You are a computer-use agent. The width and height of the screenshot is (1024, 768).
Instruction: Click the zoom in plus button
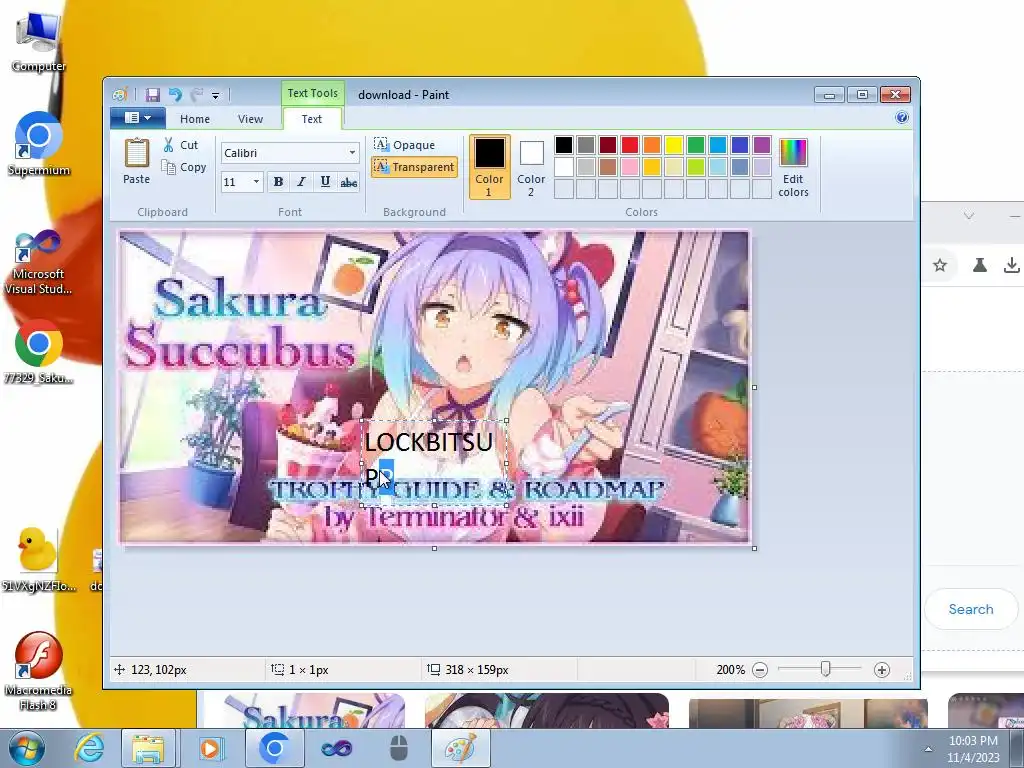[x=882, y=669]
